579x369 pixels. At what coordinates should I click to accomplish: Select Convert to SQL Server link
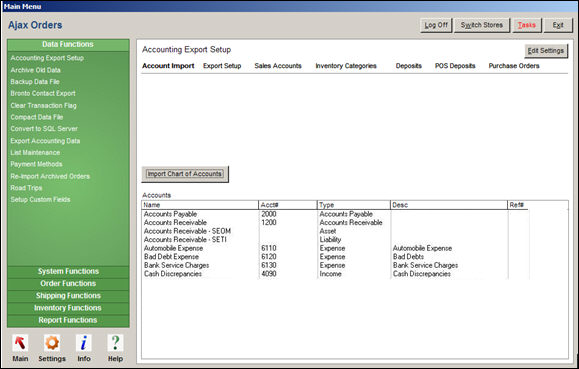44,129
